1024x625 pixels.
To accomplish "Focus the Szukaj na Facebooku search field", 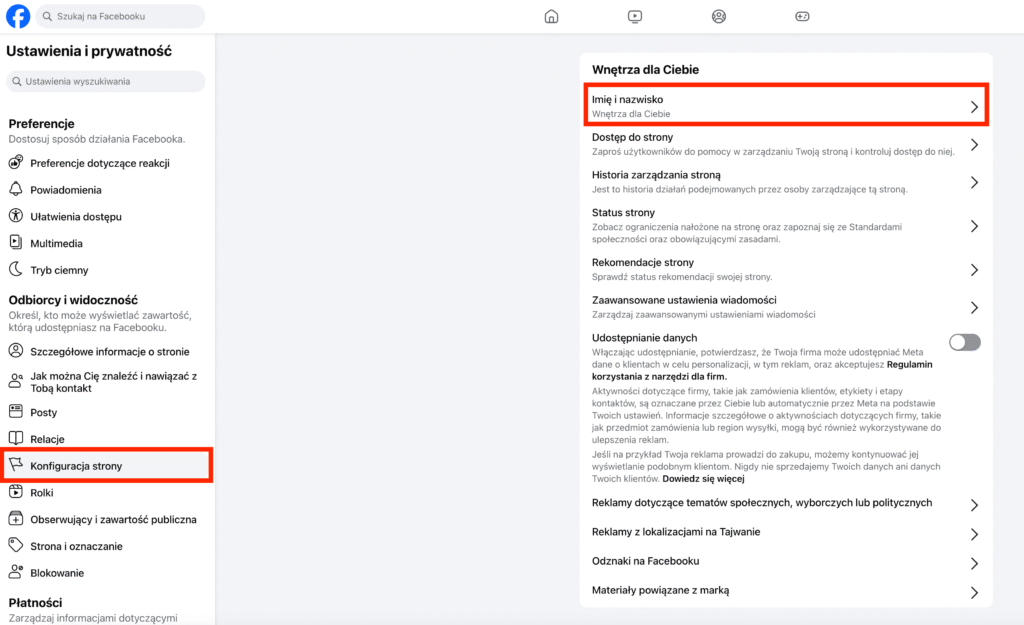I will click(120, 16).
